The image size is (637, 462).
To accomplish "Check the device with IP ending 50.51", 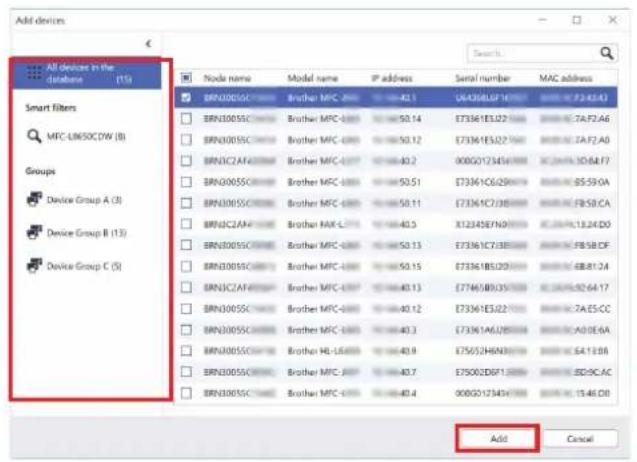I will pyautogui.click(x=186, y=182).
